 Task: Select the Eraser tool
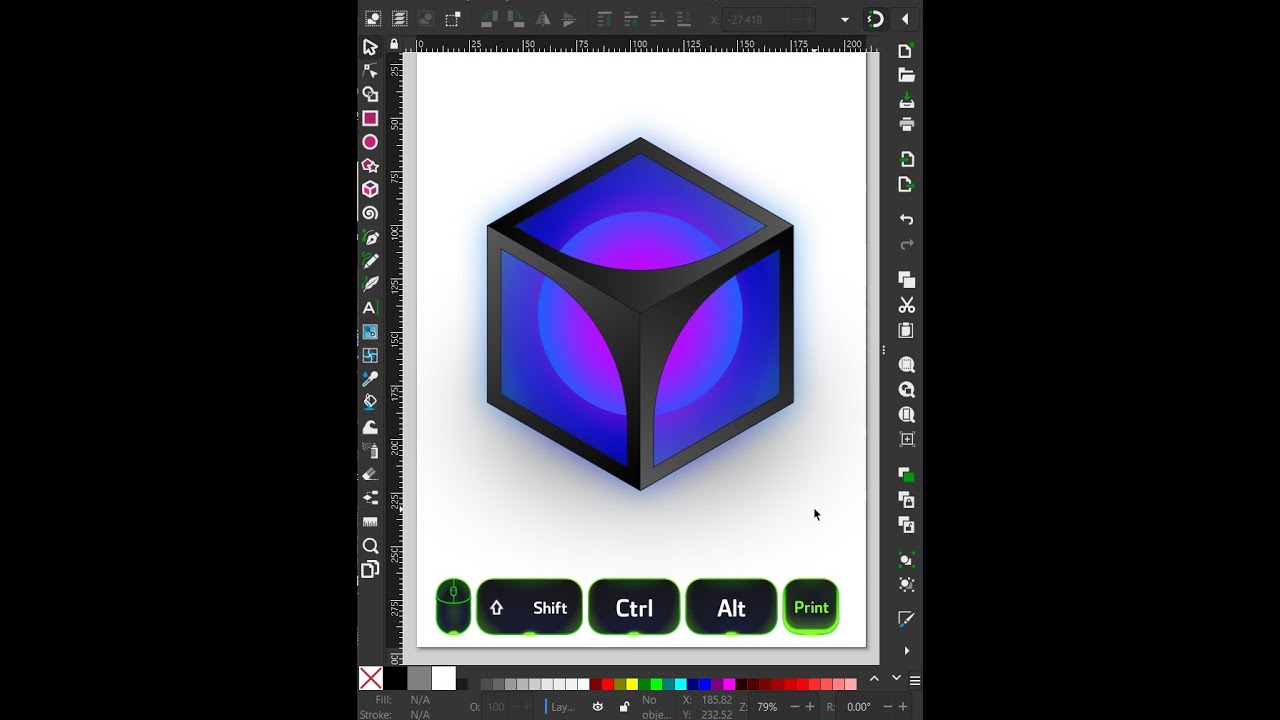click(370, 474)
